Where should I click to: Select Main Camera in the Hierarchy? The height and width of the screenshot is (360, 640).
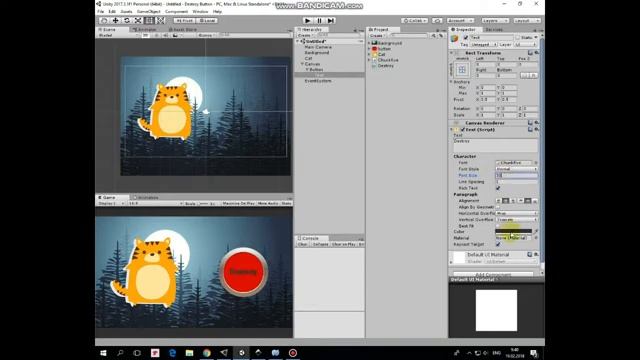(318, 47)
